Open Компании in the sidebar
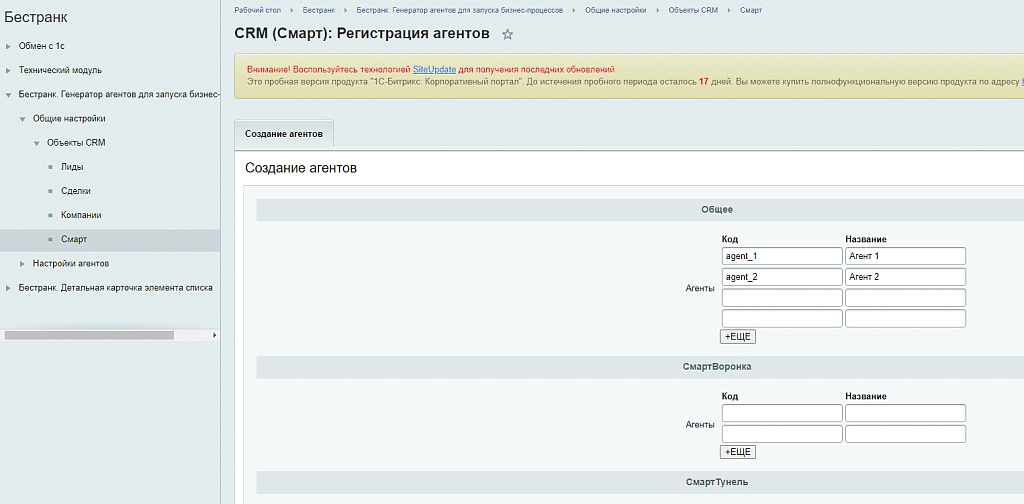 point(80,215)
